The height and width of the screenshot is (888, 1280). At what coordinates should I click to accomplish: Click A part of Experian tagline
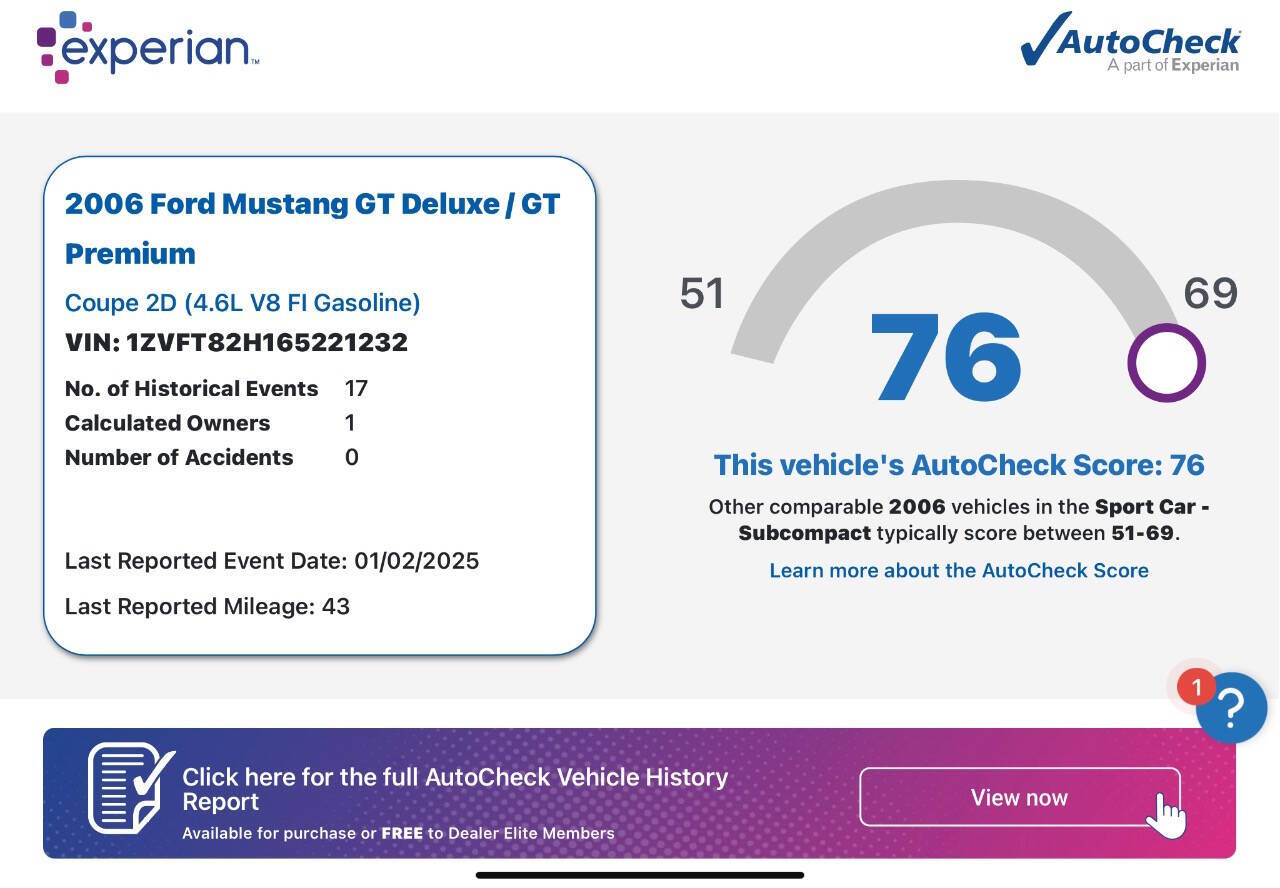[x=1173, y=65]
